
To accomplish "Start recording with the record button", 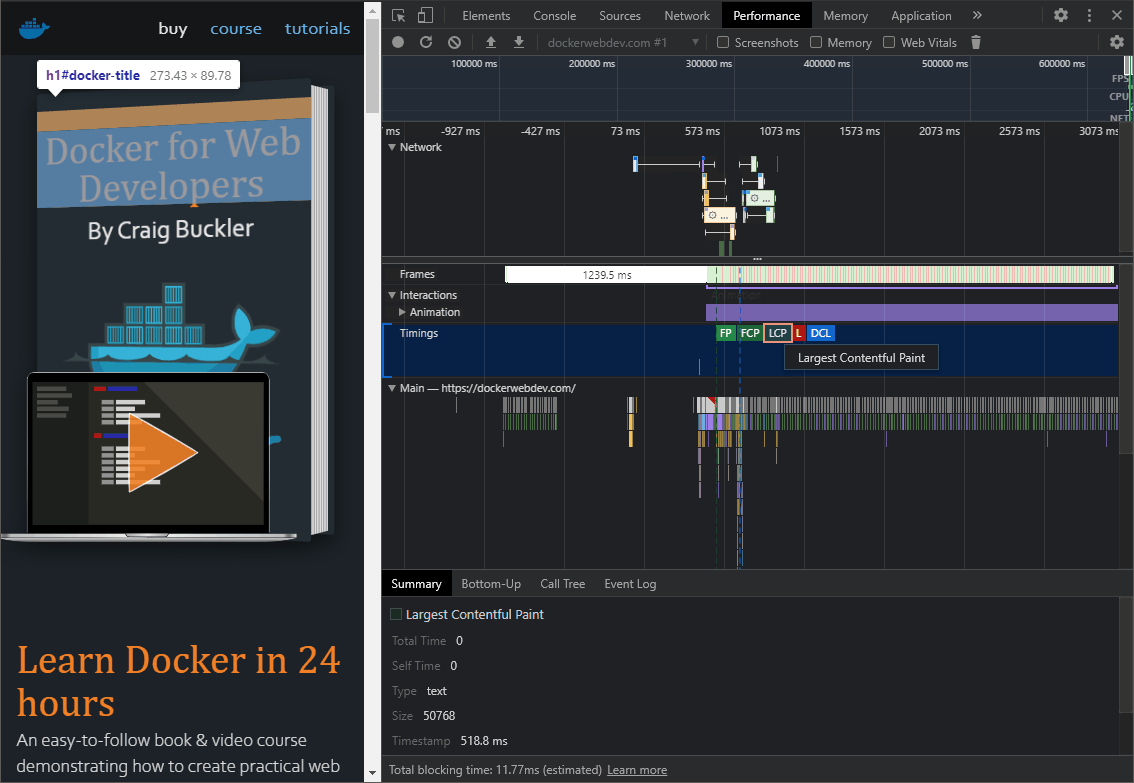I will coord(398,42).
